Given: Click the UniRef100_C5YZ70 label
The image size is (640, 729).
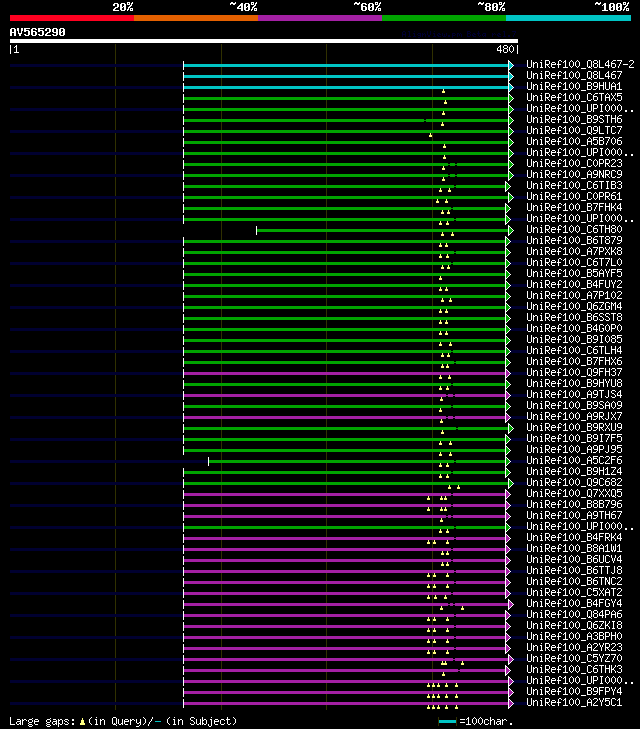Looking at the screenshot, I should point(574,658).
